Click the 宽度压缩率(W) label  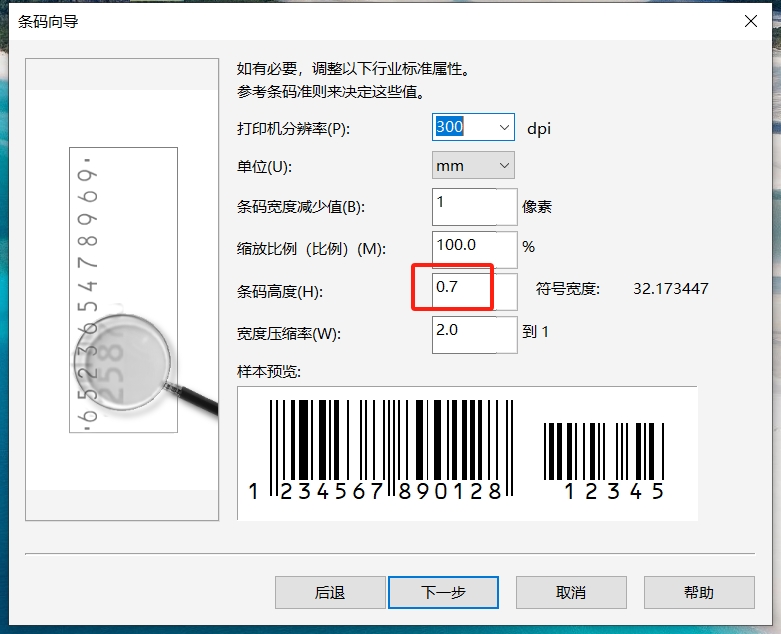tap(289, 334)
